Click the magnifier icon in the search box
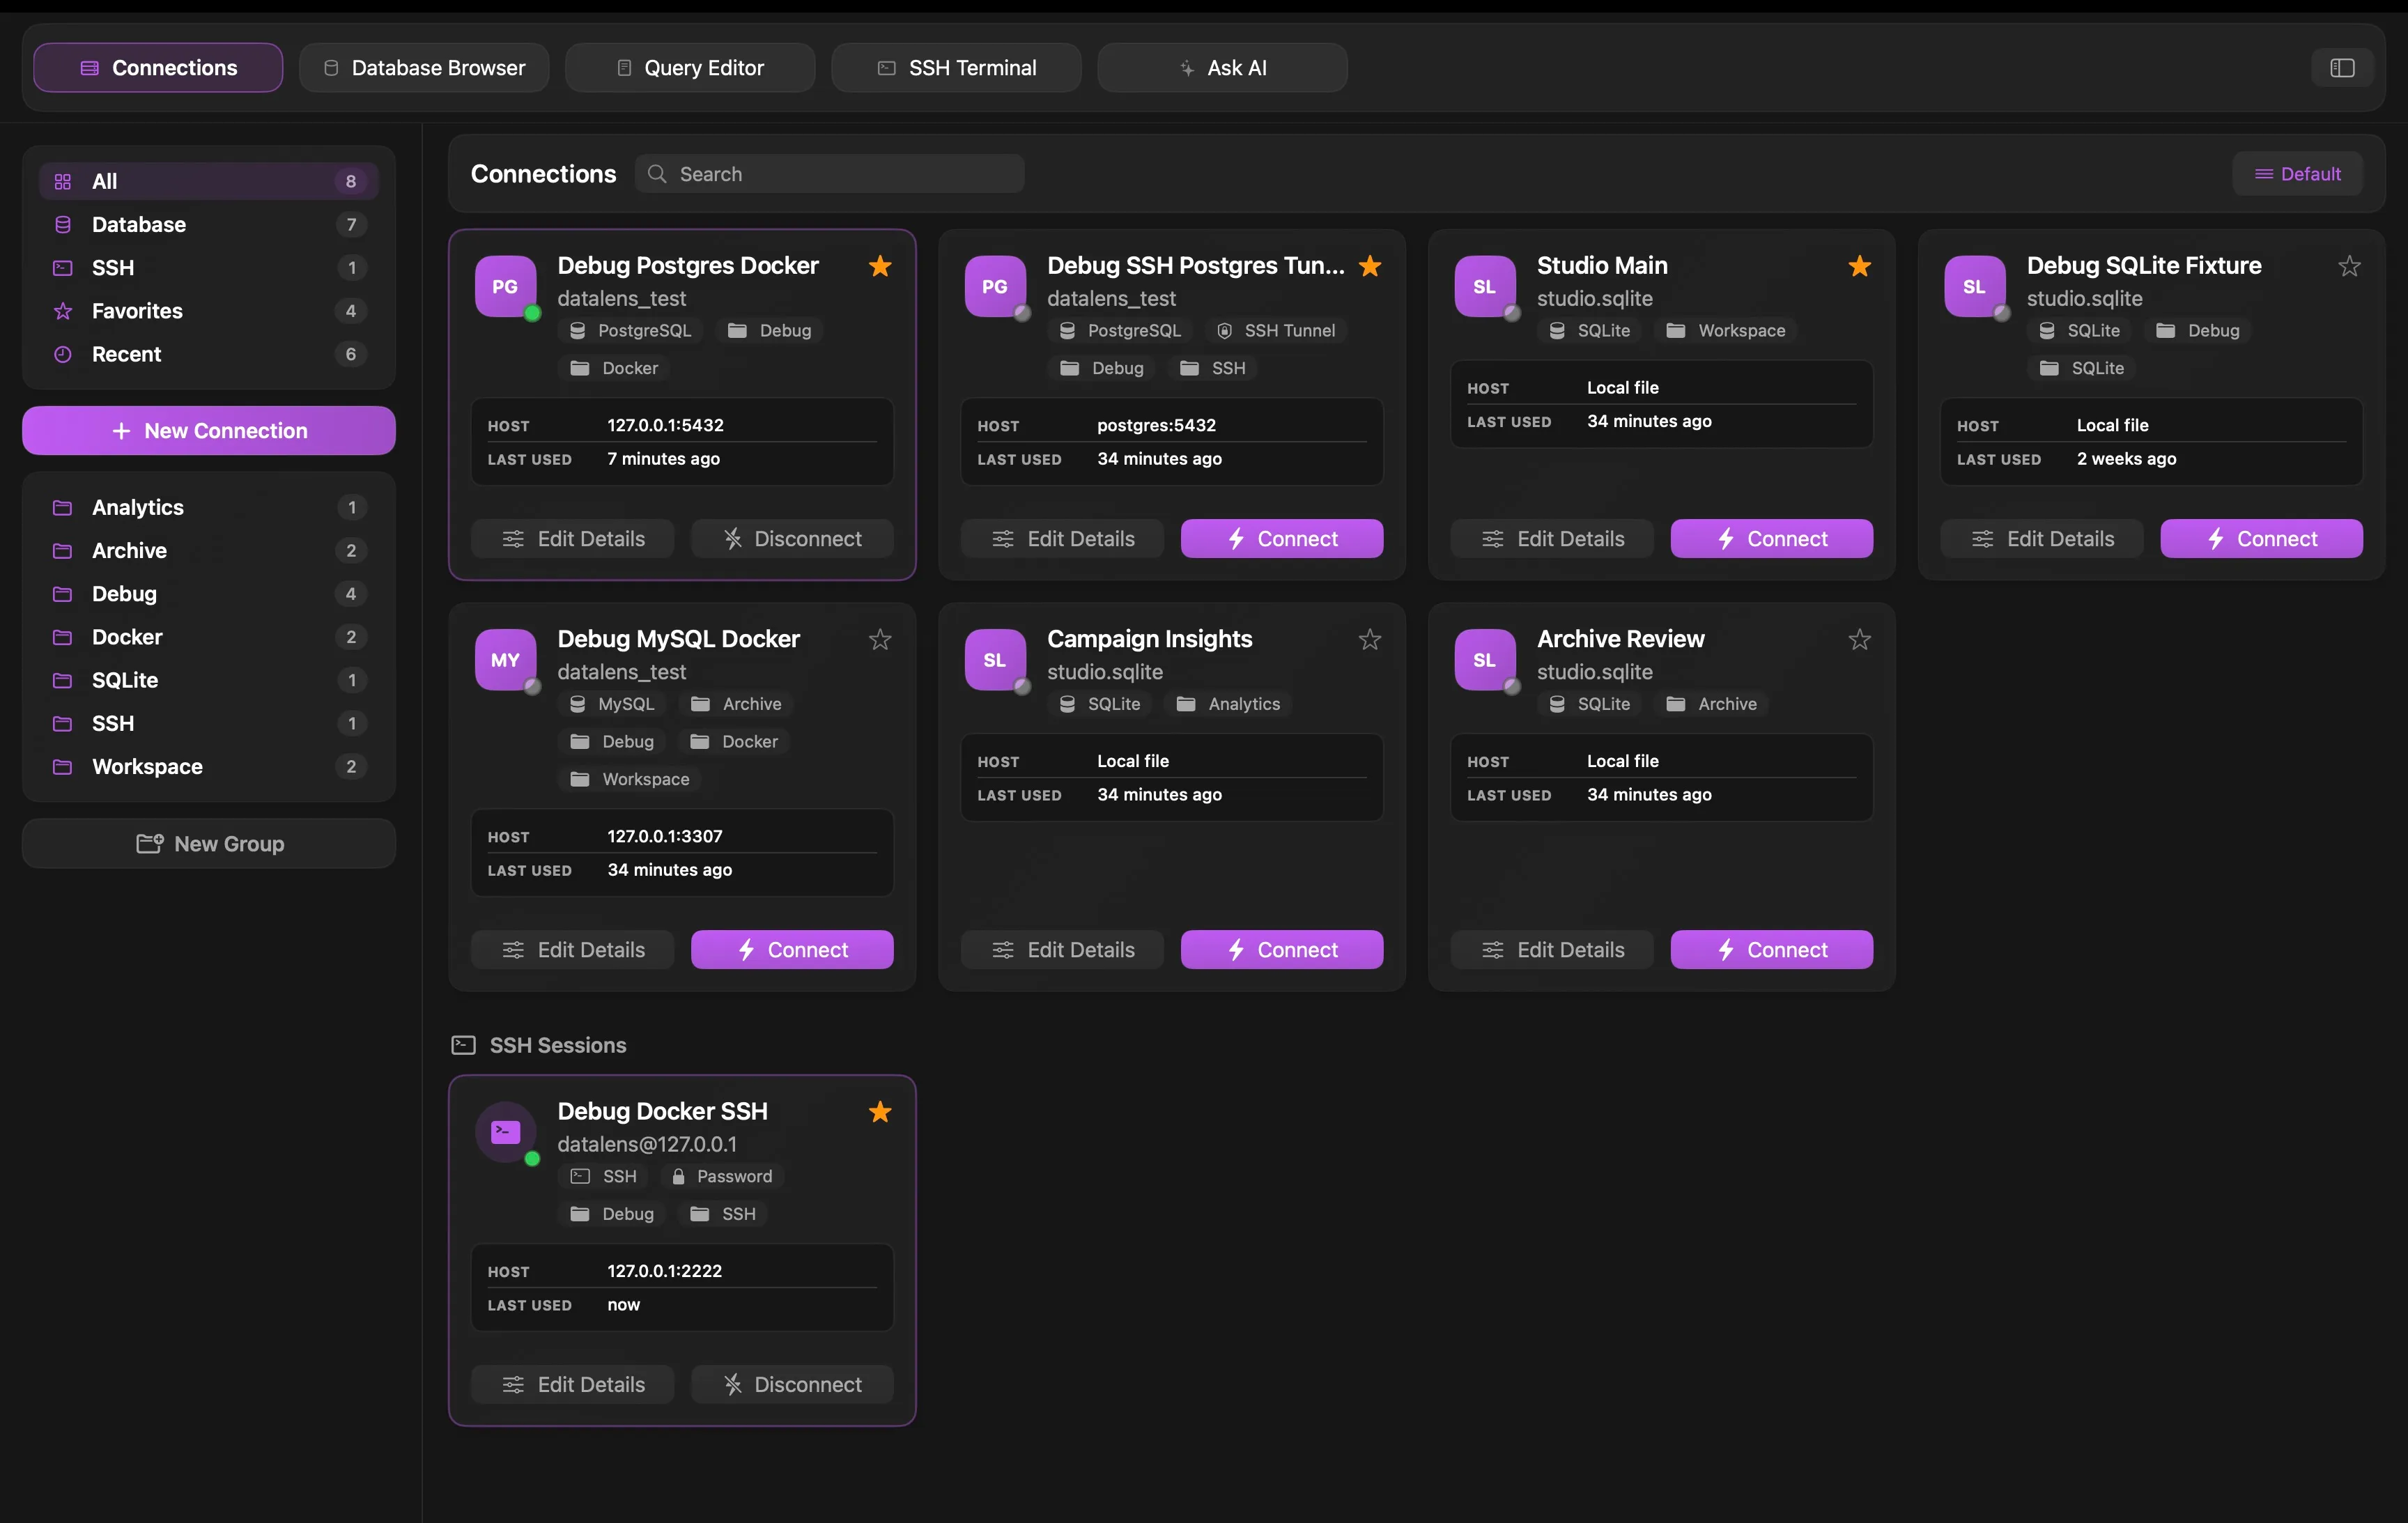This screenshot has height=1523, width=2408. tap(657, 174)
